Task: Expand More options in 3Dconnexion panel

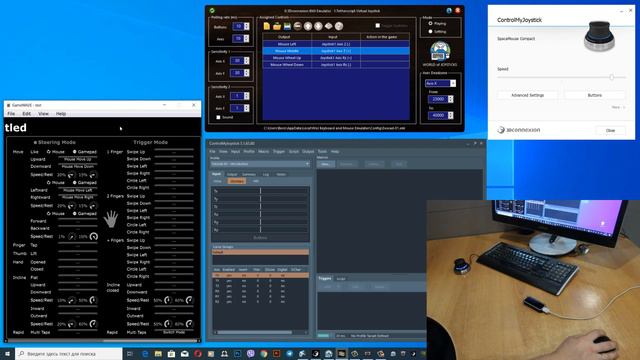Action: point(618,107)
